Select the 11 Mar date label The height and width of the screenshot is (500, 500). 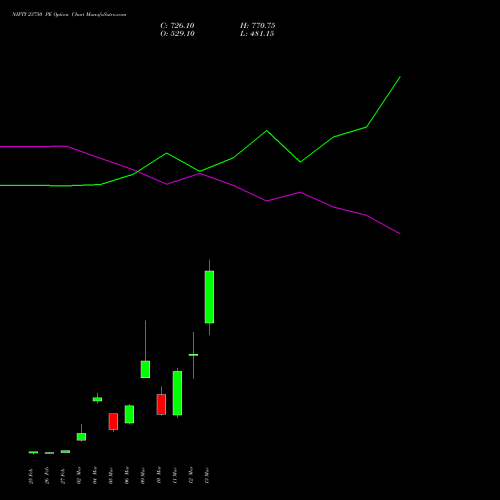pos(175,475)
